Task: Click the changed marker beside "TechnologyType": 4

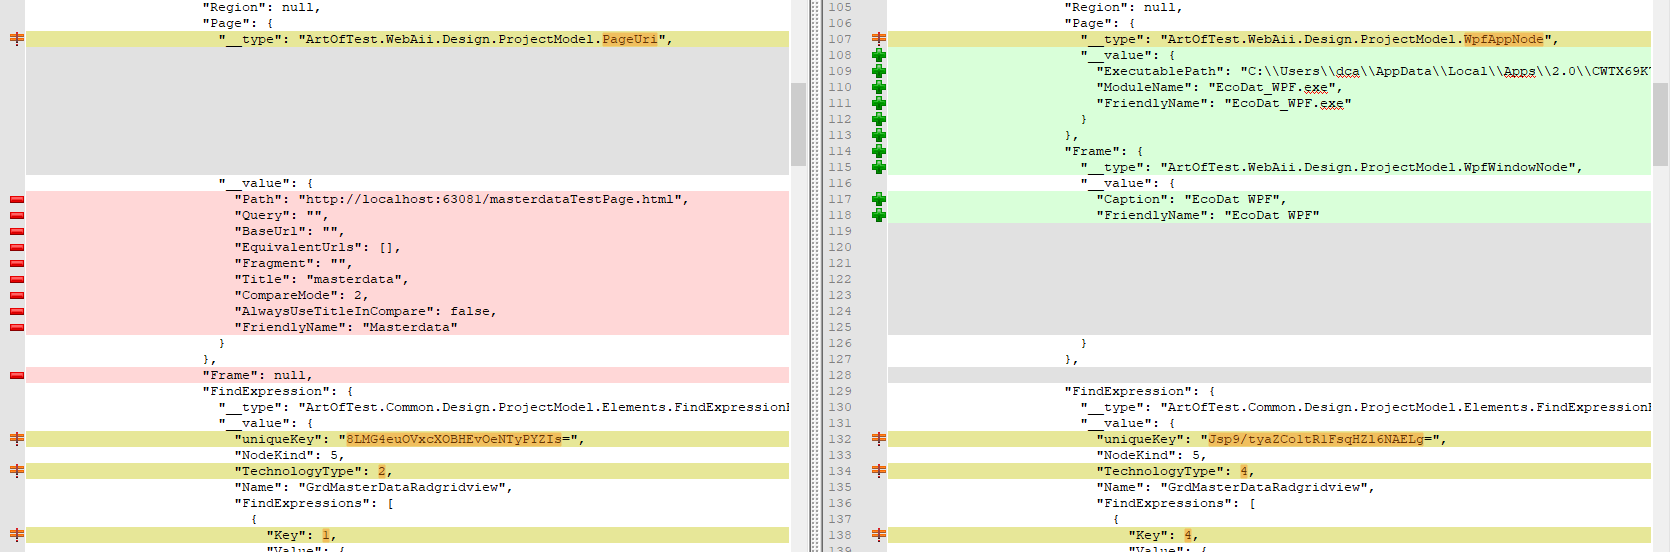Action: 878,471
